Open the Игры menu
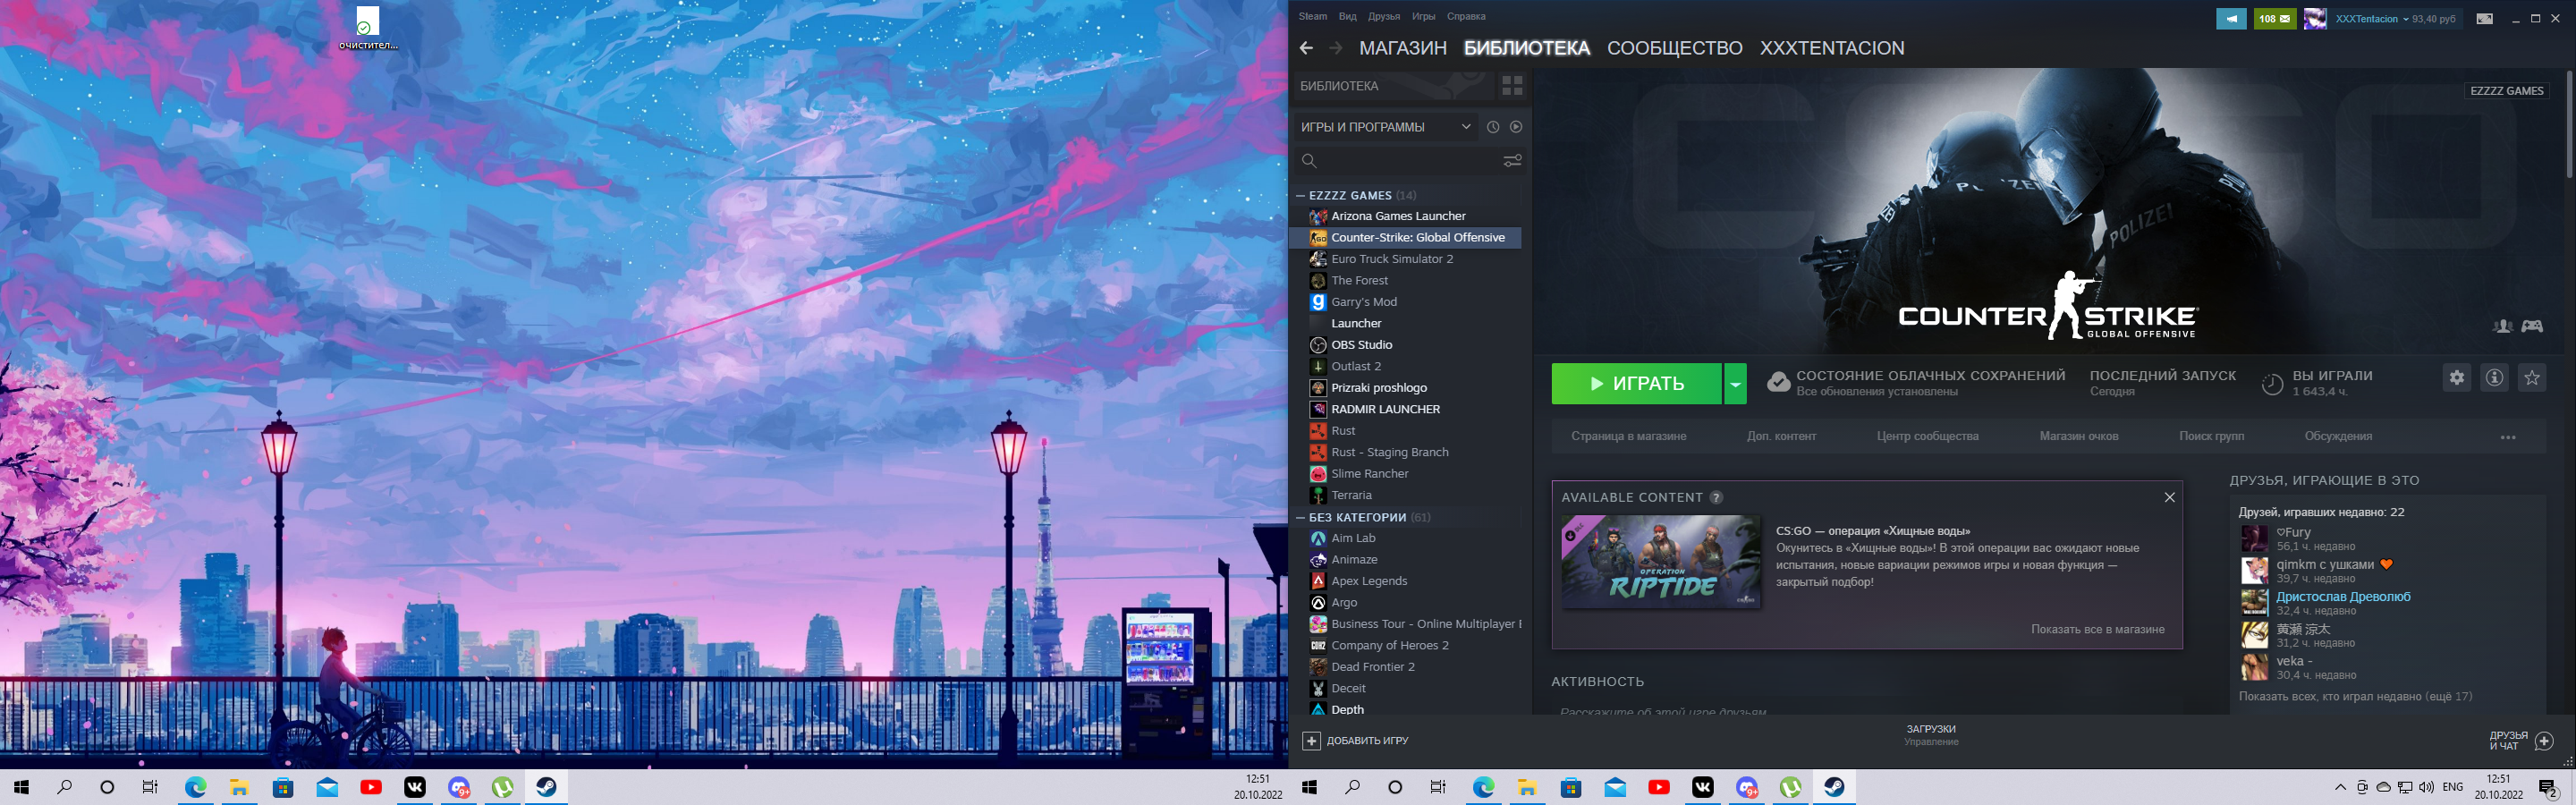The height and width of the screenshot is (805, 2576). click(1423, 17)
